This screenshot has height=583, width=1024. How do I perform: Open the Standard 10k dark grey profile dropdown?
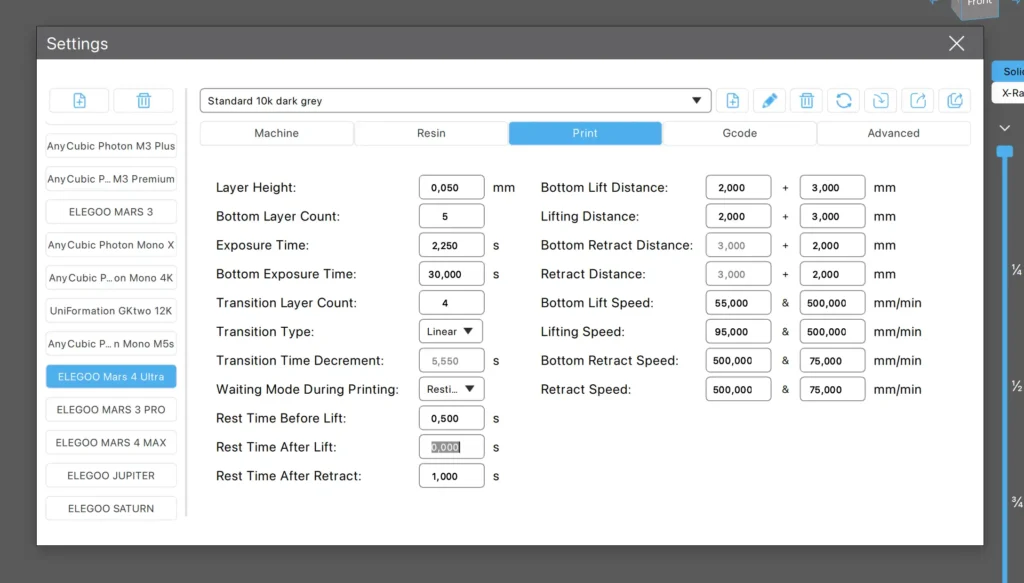coord(455,101)
